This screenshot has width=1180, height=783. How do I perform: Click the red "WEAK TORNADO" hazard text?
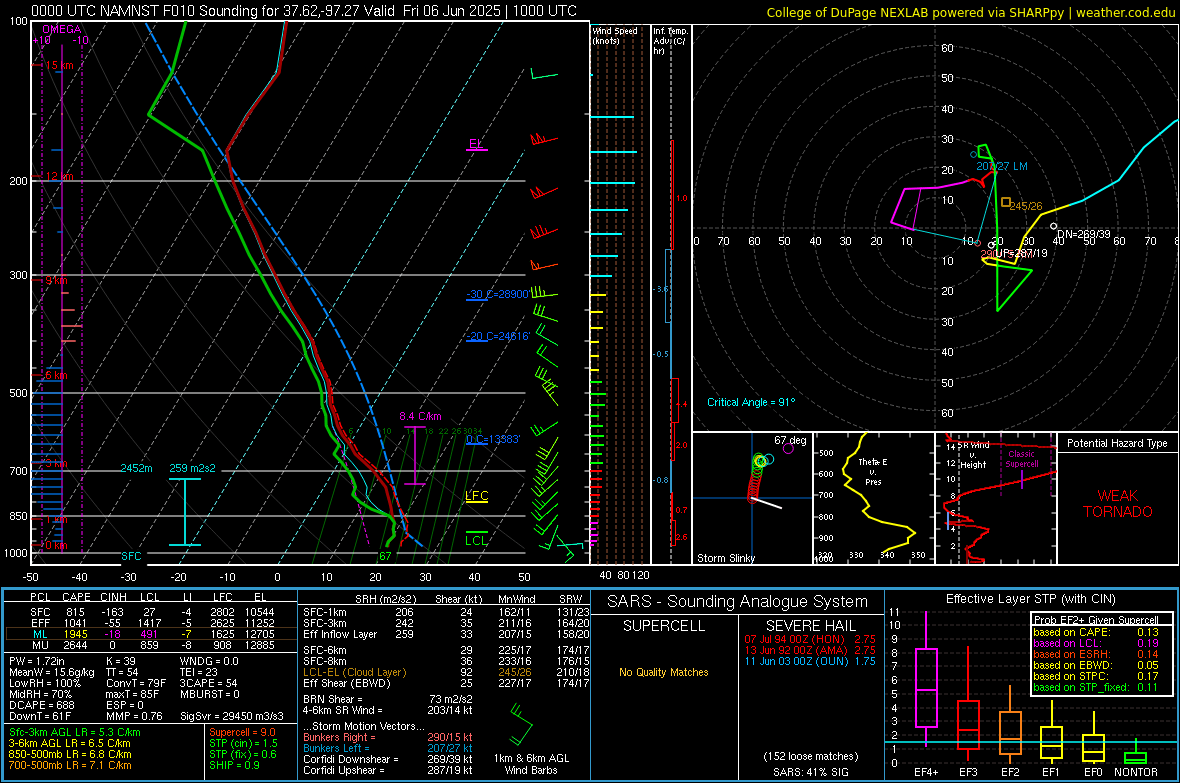[1118, 504]
